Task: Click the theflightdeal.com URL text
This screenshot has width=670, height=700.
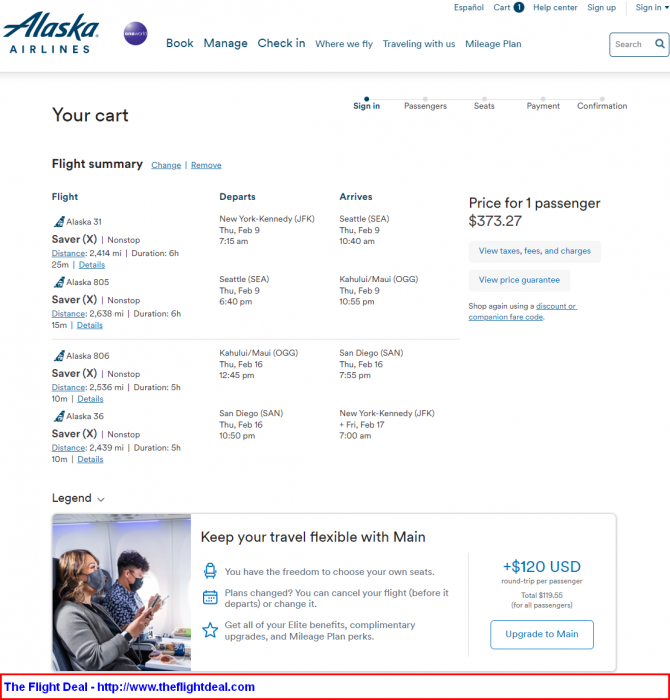Action: [176, 687]
